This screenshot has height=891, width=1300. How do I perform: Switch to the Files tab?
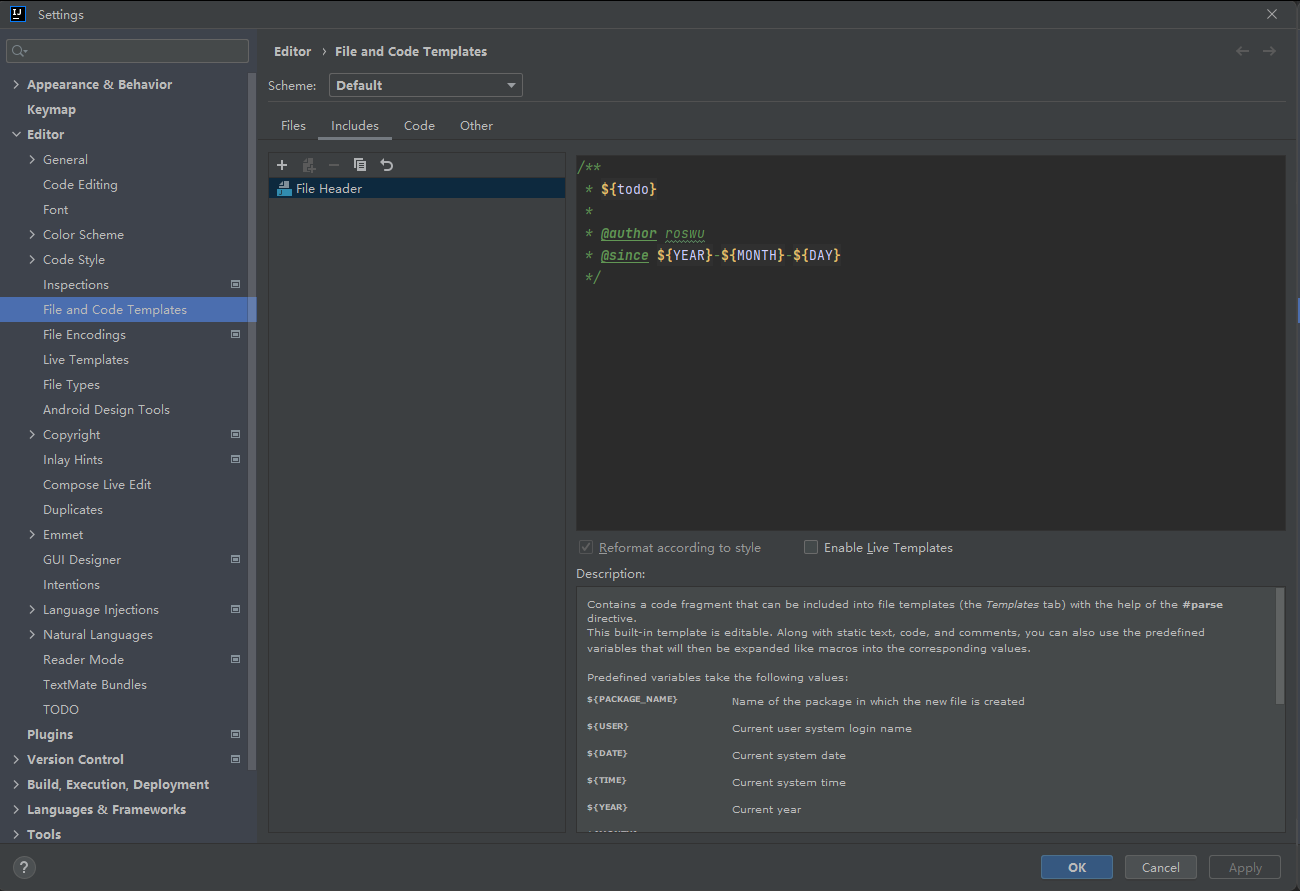tap(293, 125)
